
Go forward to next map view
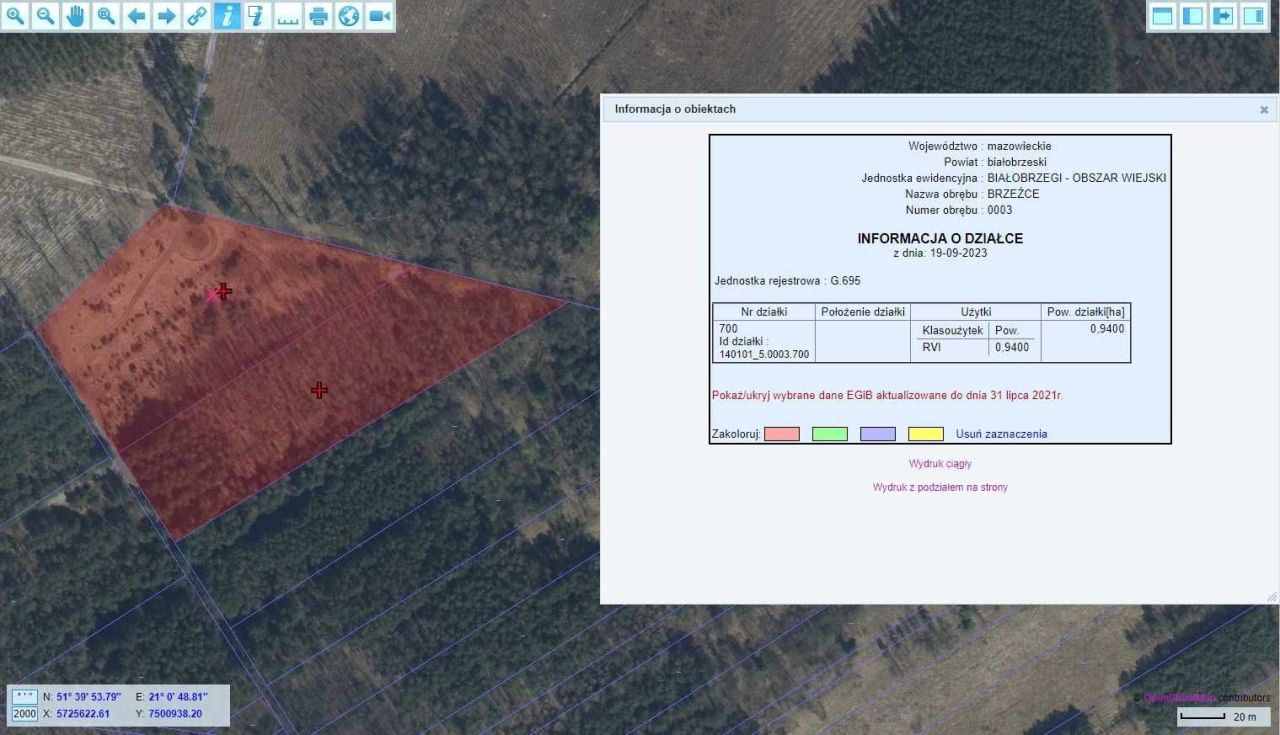tap(167, 16)
